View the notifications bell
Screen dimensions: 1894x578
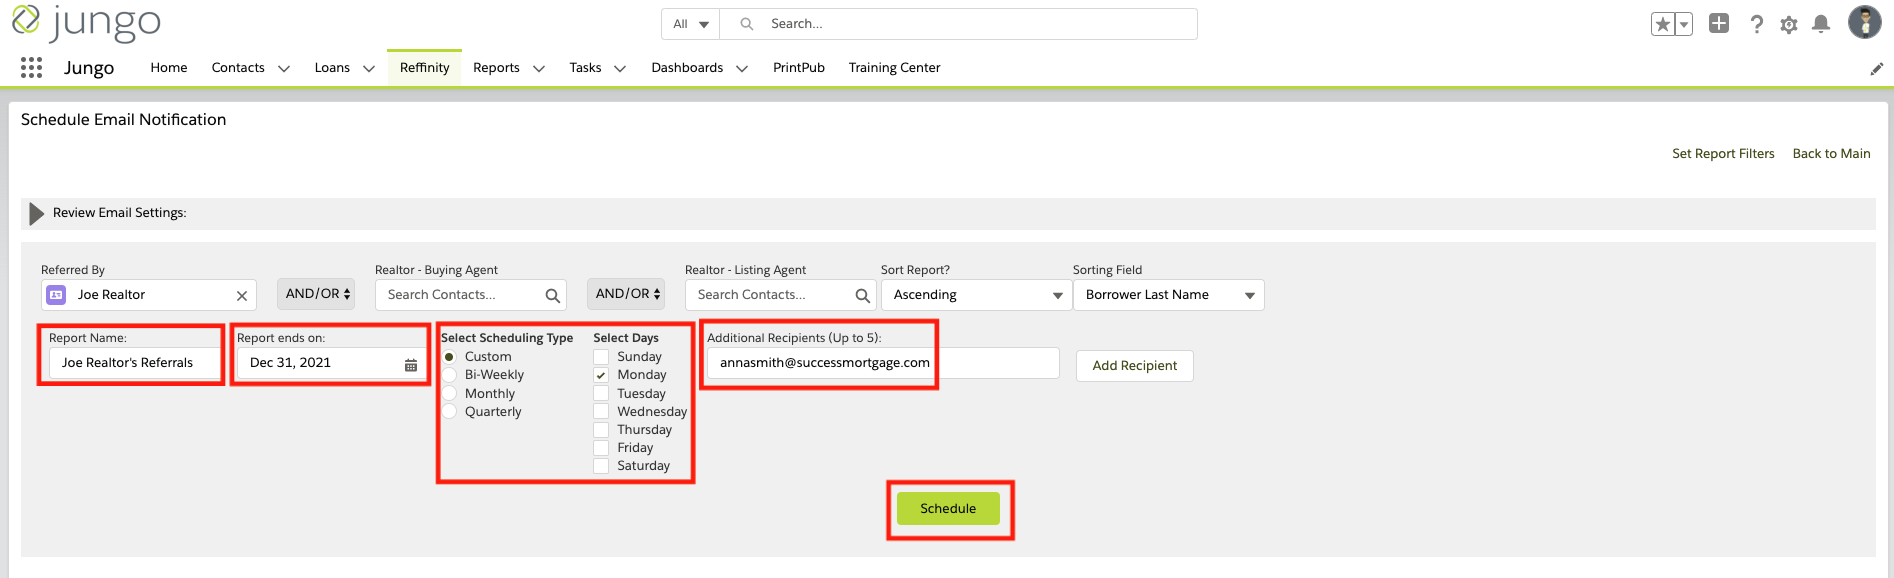coord(1821,24)
